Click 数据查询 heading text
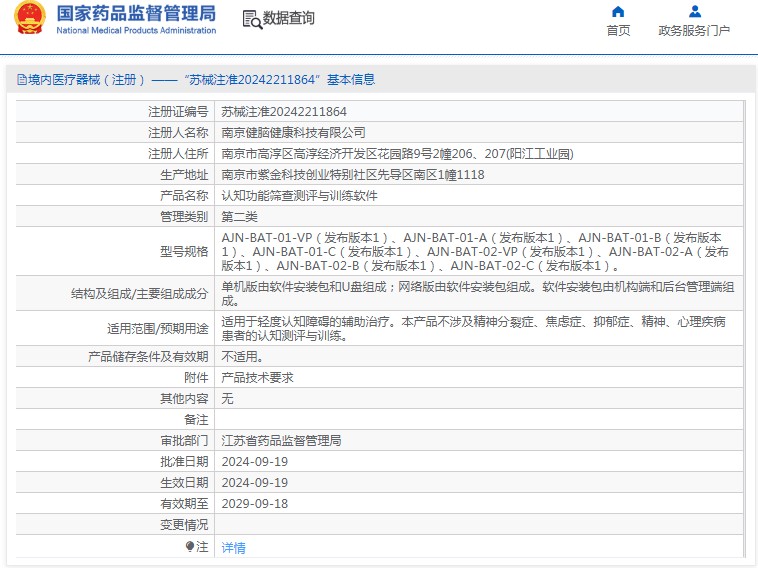Screen dimensions: 758x568 [x=289, y=18]
